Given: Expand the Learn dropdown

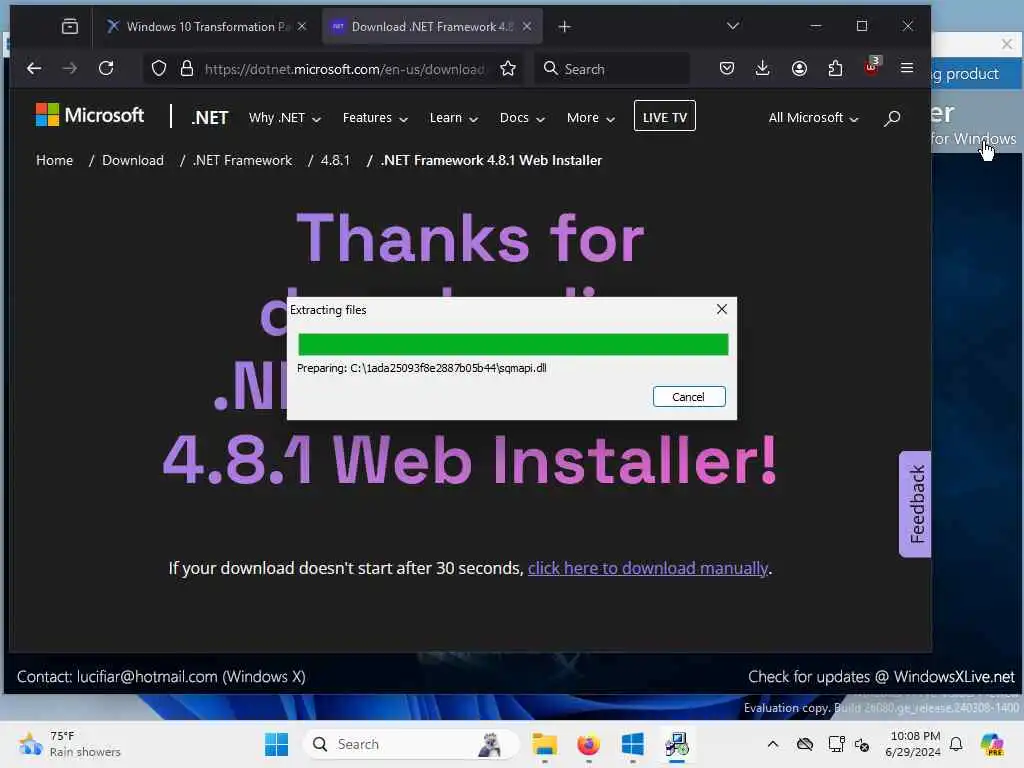Looking at the screenshot, I should (x=453, y=118).
